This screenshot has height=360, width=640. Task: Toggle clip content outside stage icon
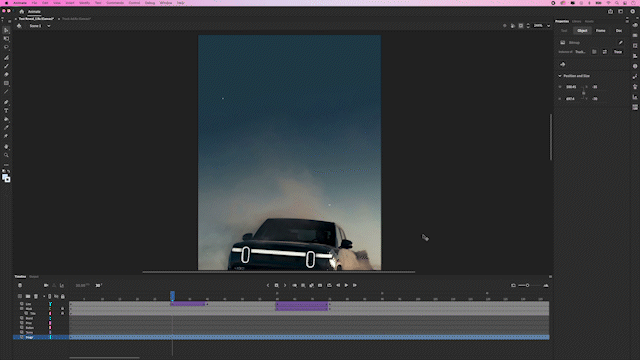point(521,26)
